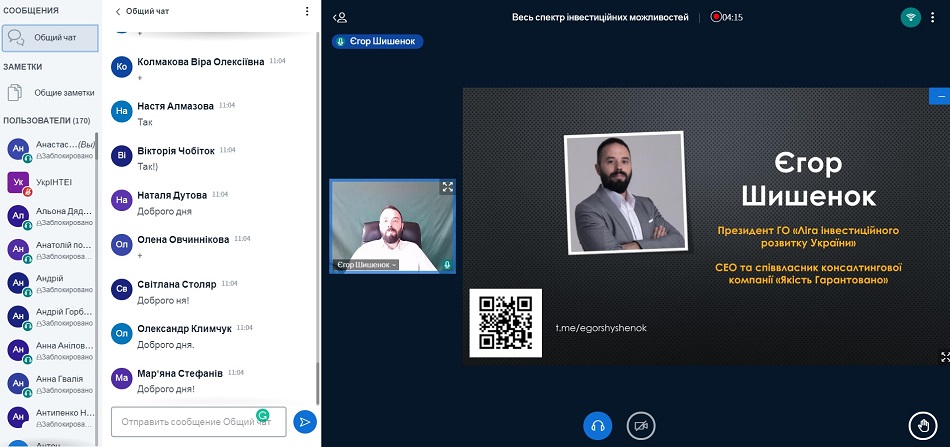Make the presentation slide fullscreen
The image size is (950, 447).
pos(944,356)
